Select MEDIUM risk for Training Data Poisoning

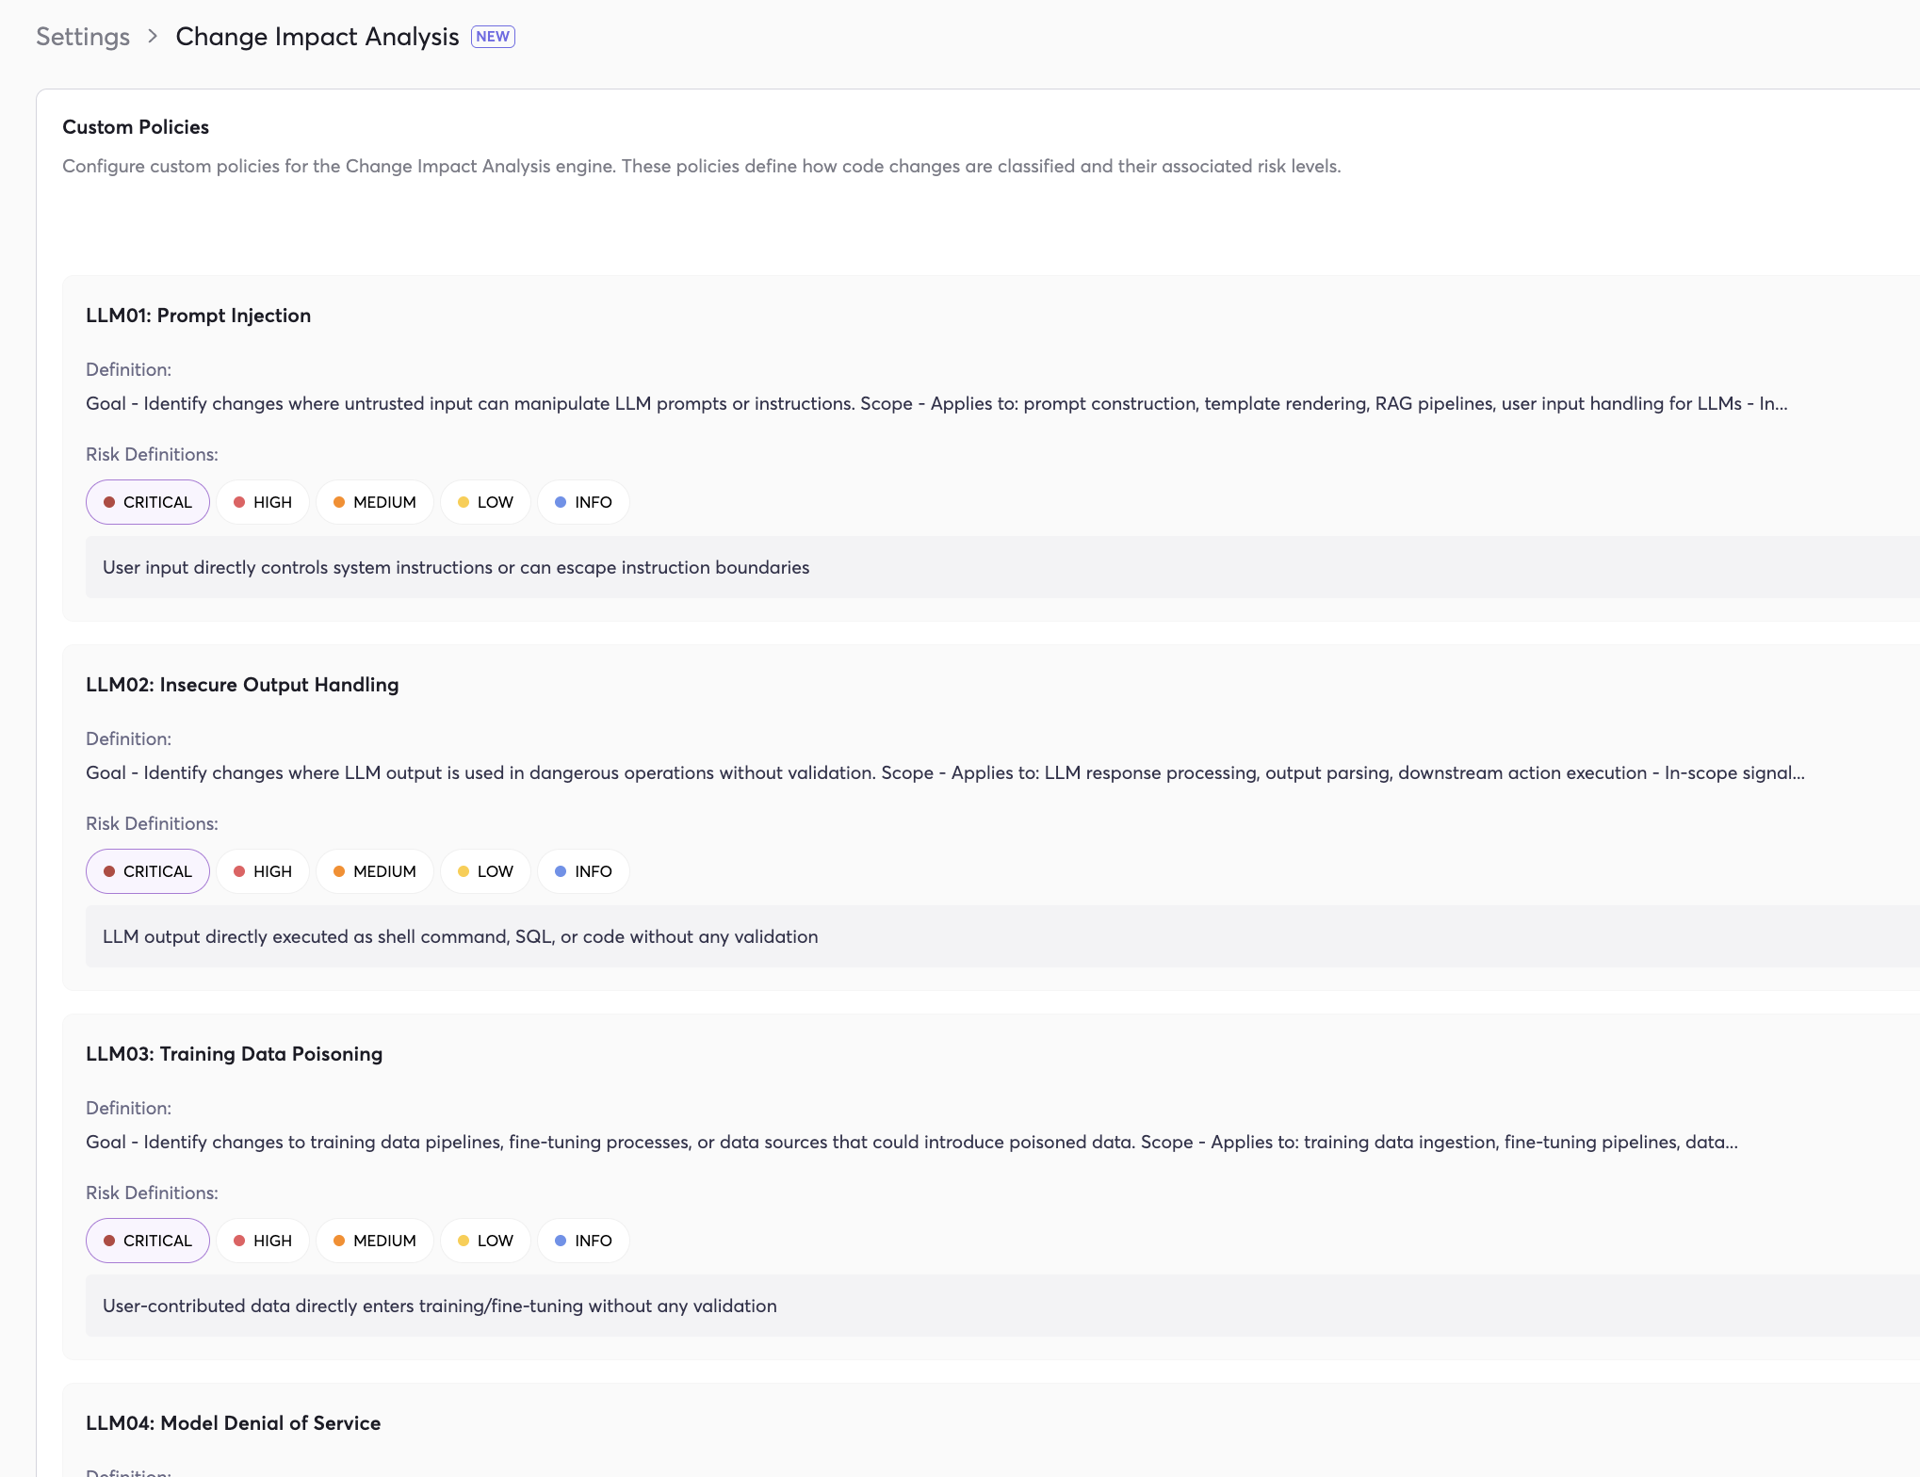374,1240
